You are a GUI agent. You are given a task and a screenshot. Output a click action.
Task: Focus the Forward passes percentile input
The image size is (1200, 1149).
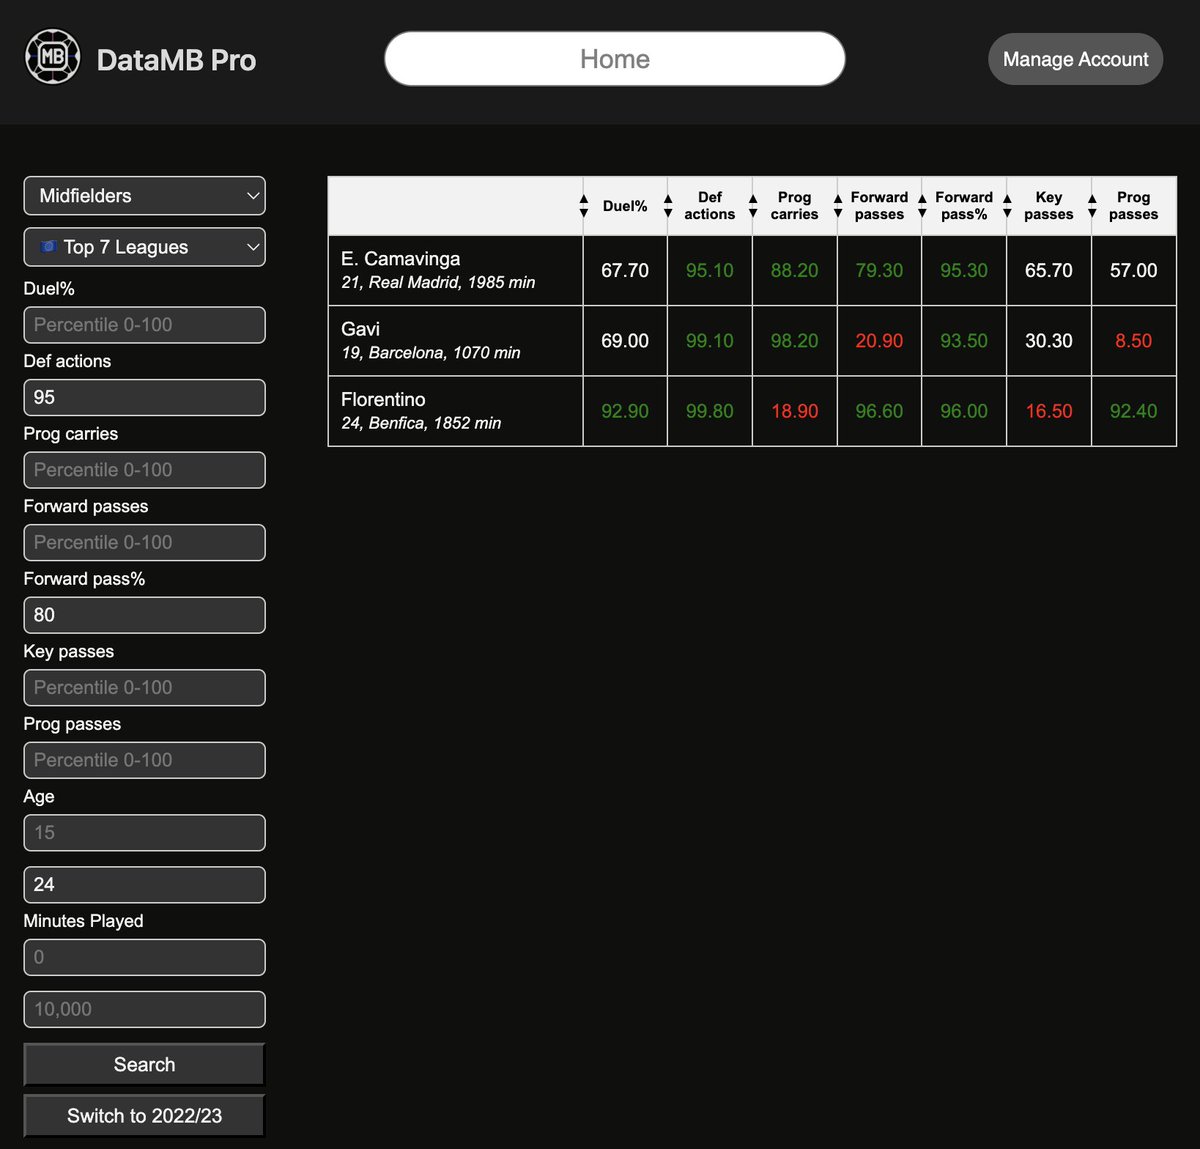point(144,542)
